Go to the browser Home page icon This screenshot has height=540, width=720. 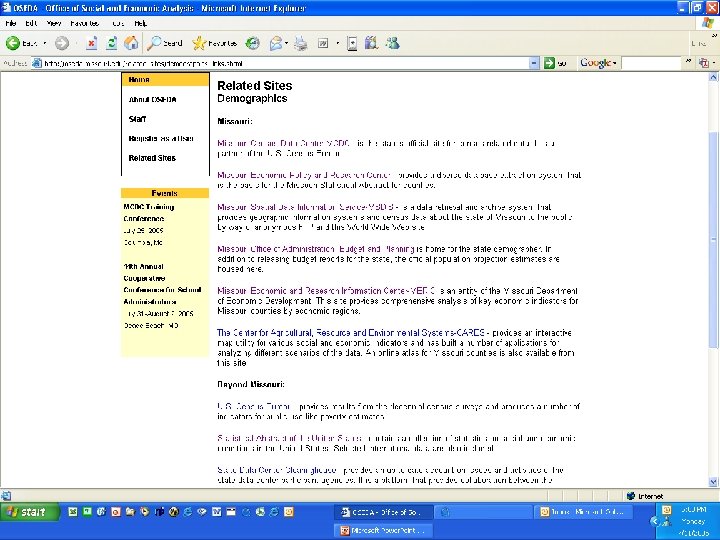(131, 43)
